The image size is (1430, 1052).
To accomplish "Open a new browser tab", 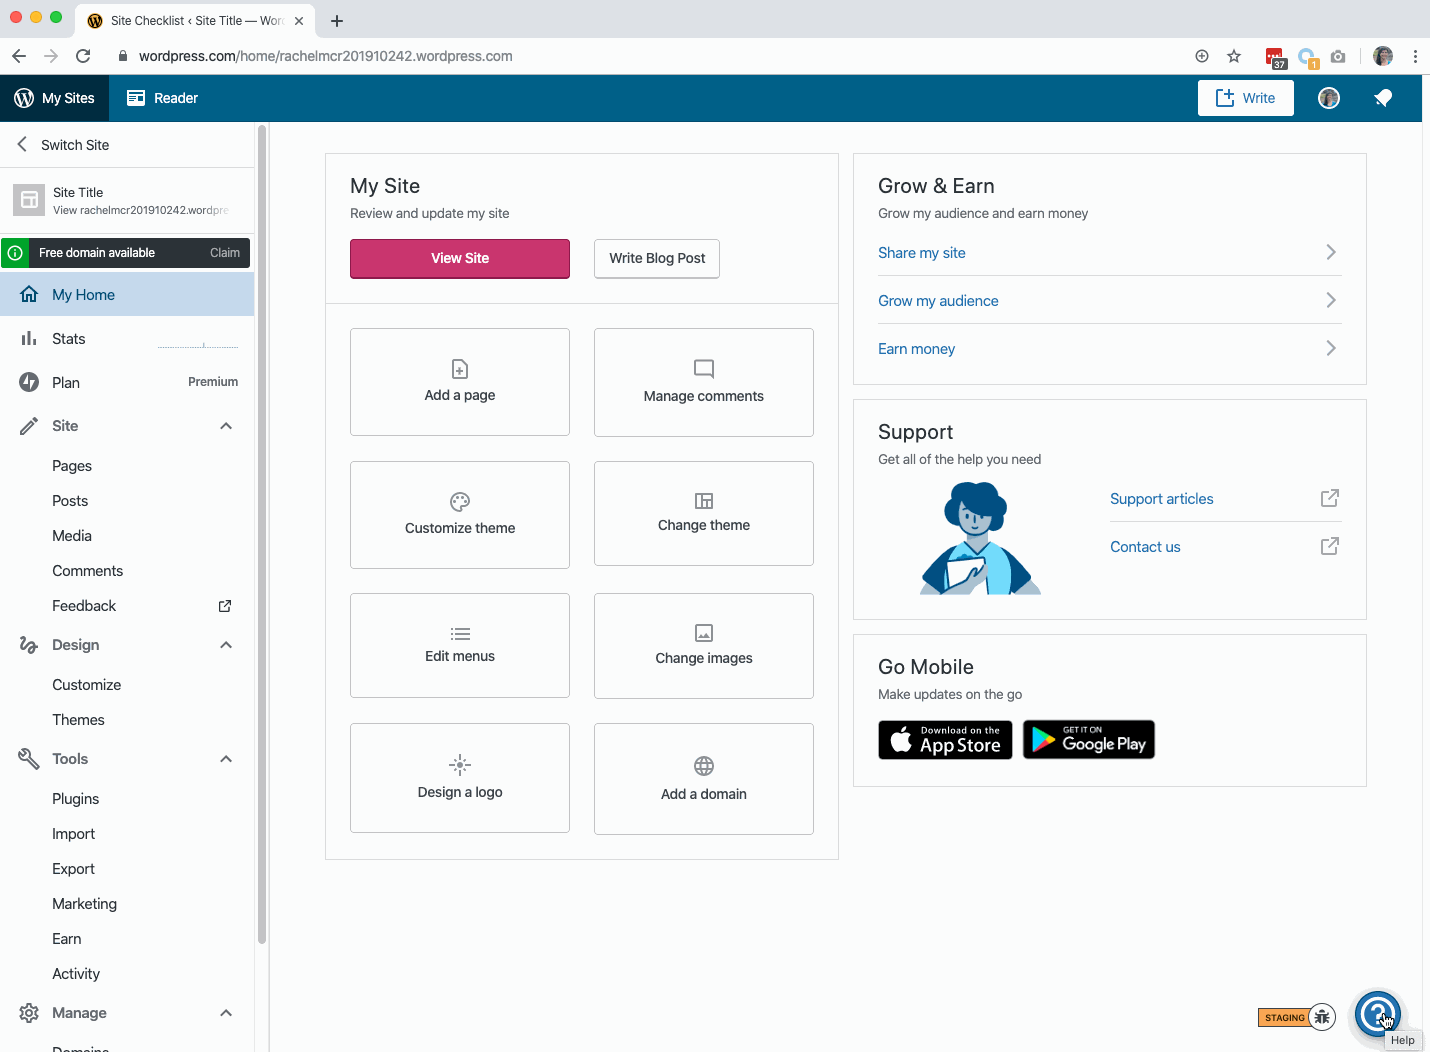I will click(337, 20).
